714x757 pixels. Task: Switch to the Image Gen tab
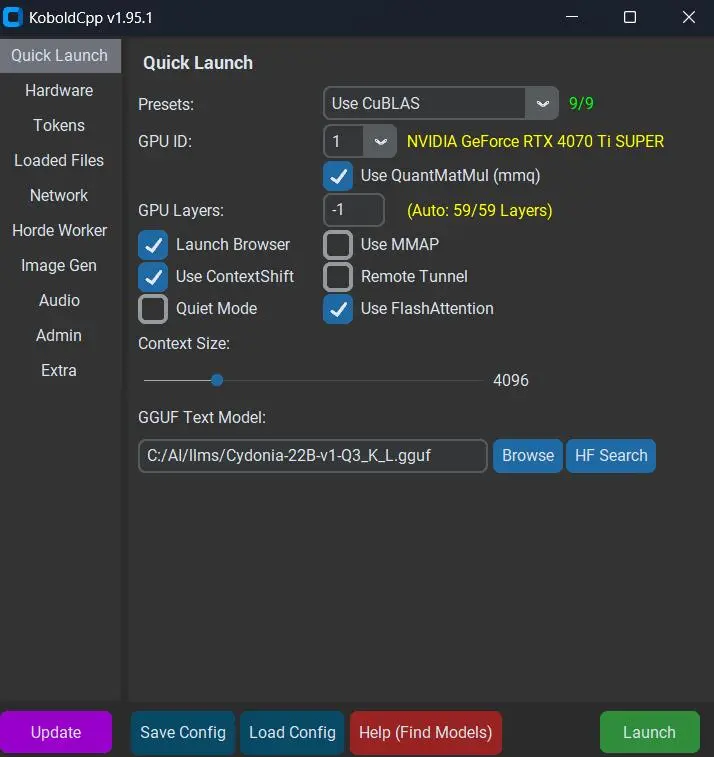tap(59, 266)
